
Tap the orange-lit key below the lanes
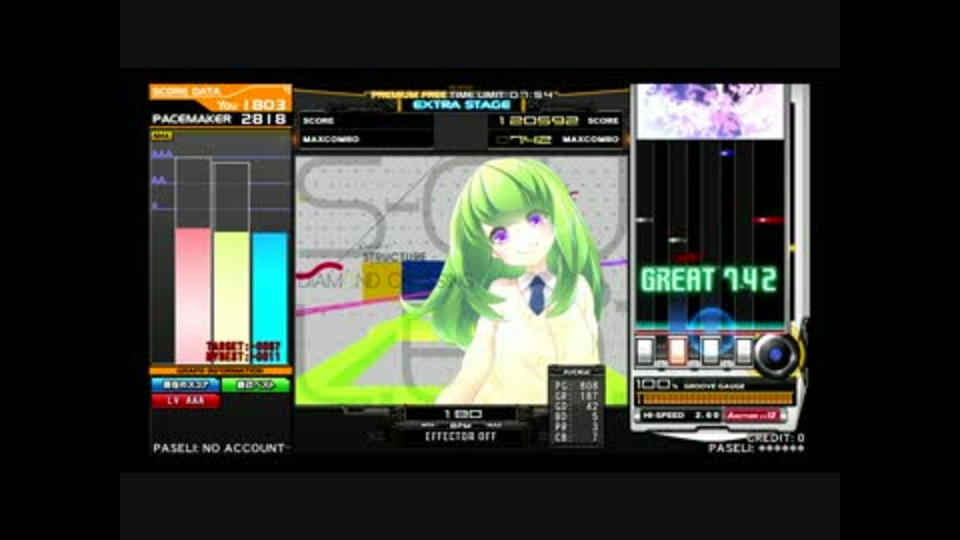coord(677,351)
